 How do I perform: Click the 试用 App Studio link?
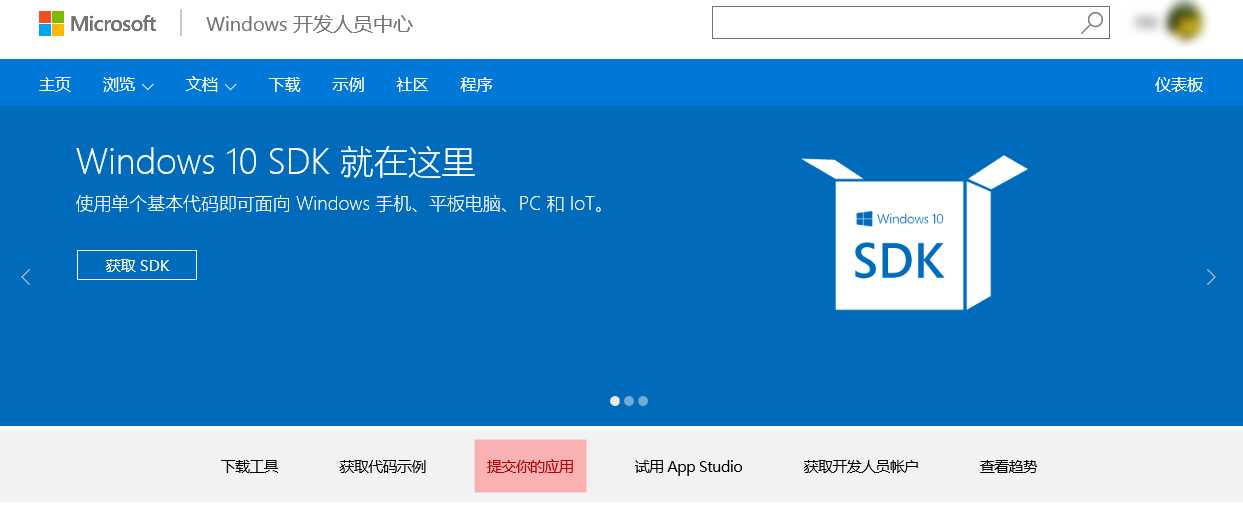[x=689, y=466]
